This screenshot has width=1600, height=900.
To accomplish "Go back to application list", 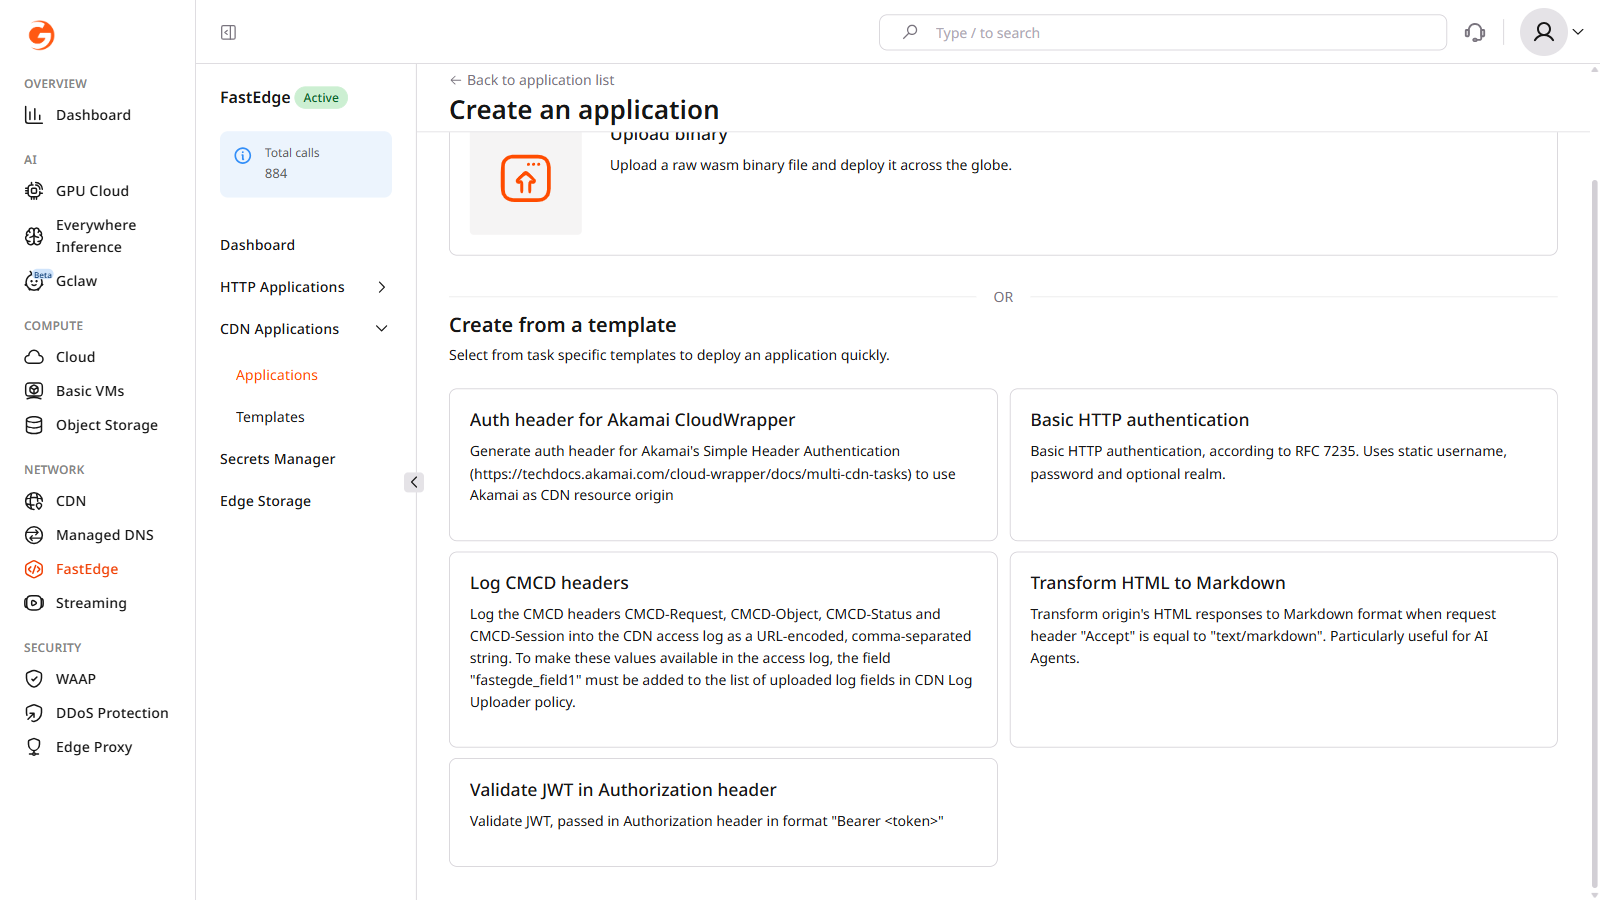I will coord(532,80).
